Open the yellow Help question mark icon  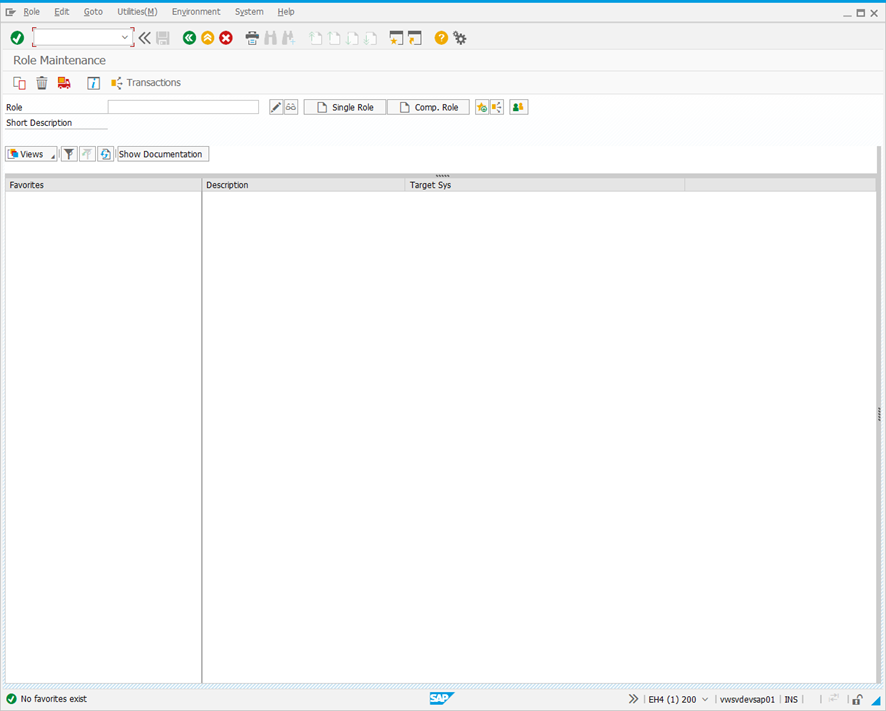tap(441, 38)
